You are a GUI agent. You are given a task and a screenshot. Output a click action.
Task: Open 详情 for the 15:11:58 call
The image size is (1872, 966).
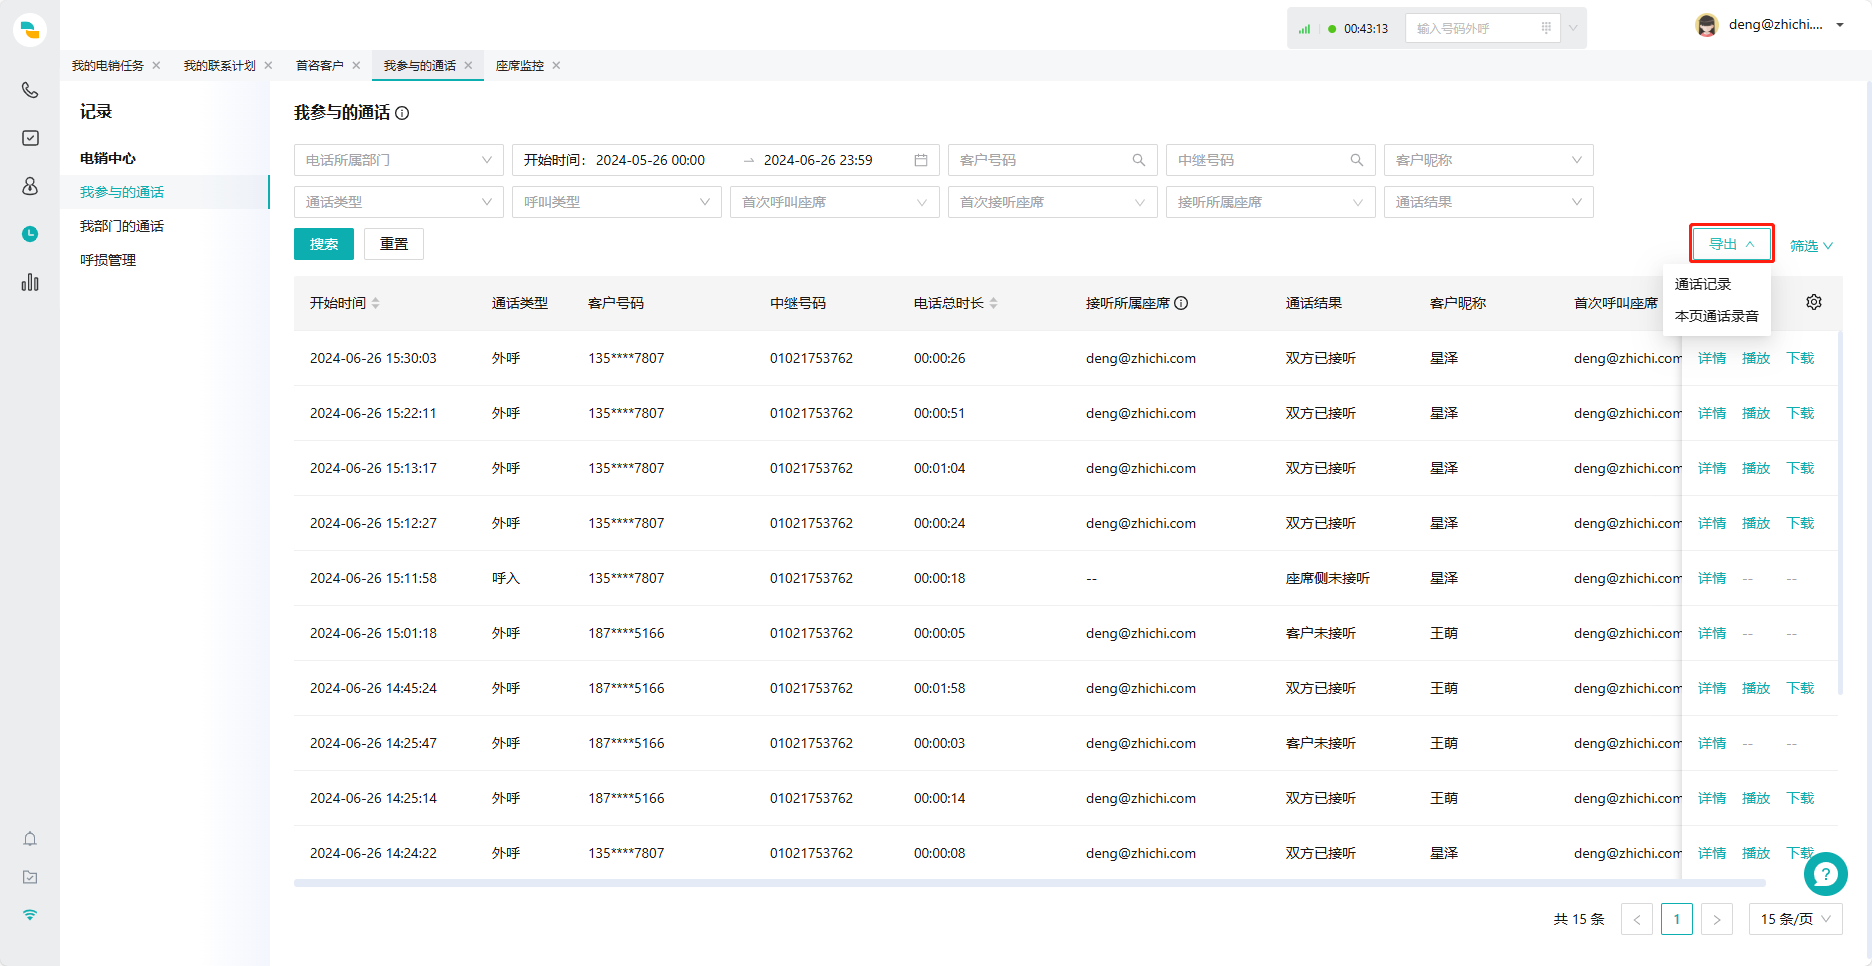tap(1712, 578)
